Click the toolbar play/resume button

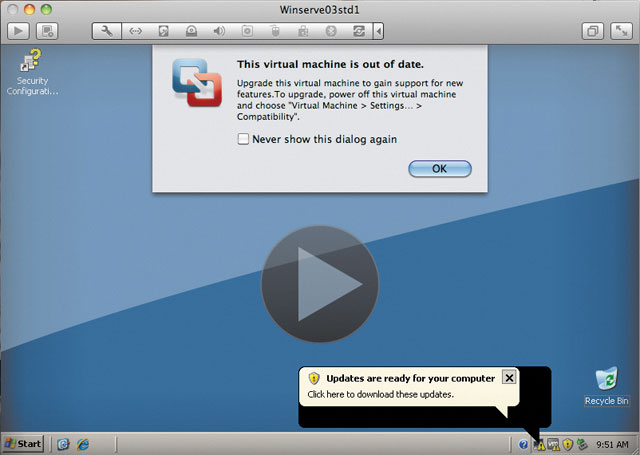point(18,31)
